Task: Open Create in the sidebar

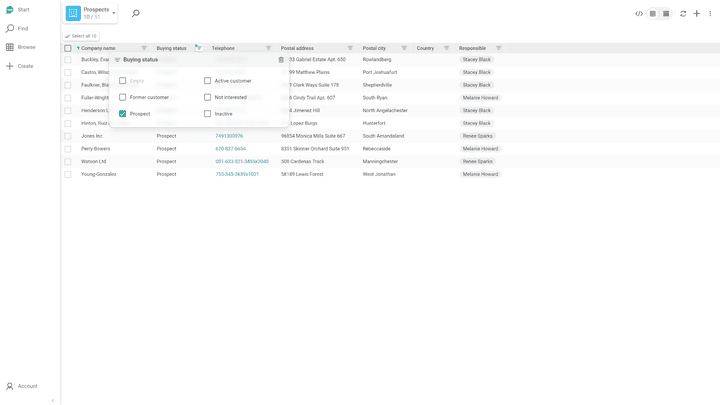Action: [20, 66]
